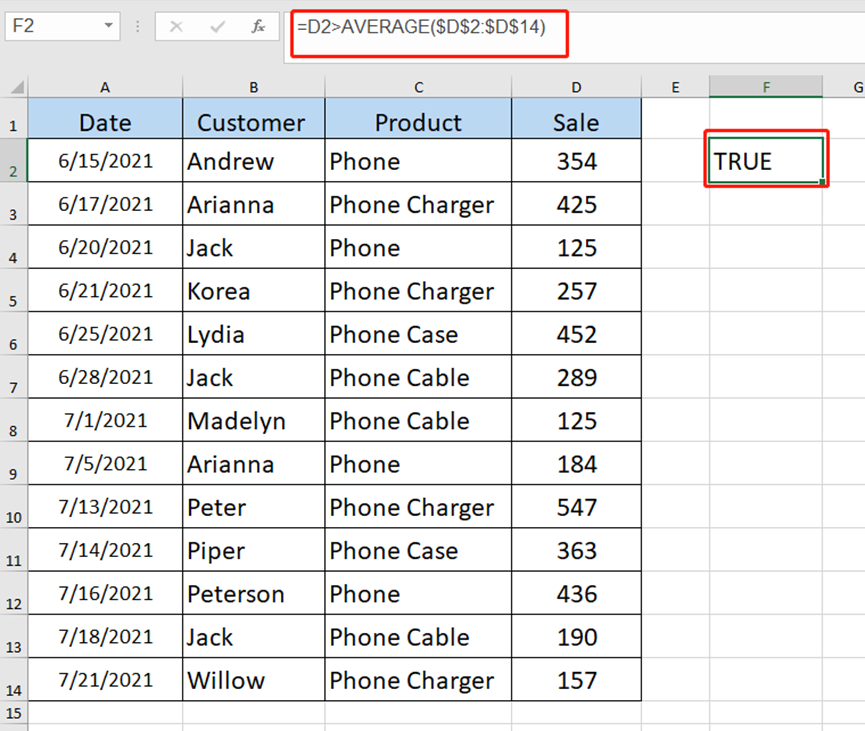The image size is (865, 731).
Task: Select row 2 header
Action: click(x=14, y=161)
